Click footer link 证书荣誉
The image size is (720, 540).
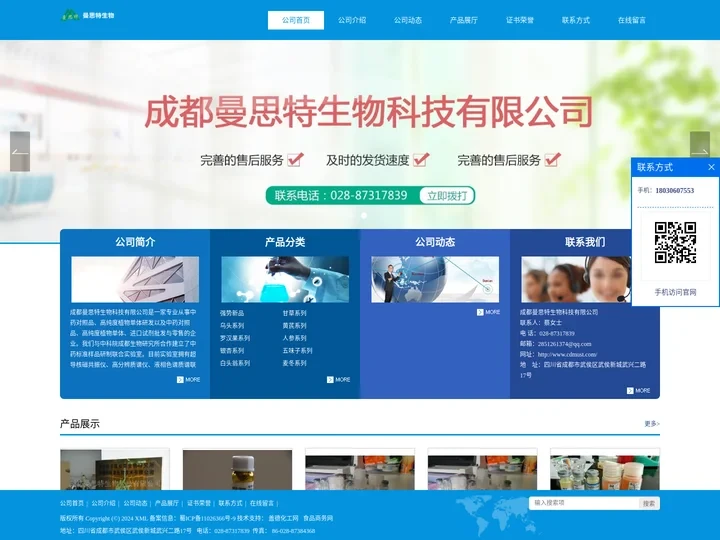tap(199, 503)
